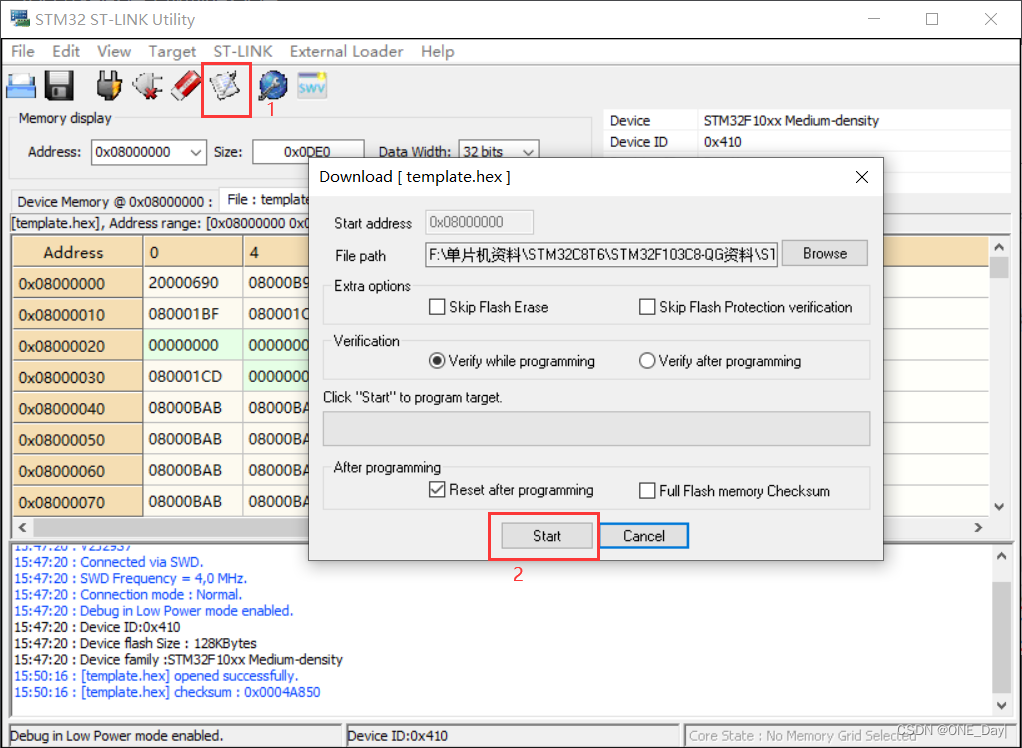Open the Data Width dropdown
This screenshot has height=748, width=1022.
click(529, 152)
